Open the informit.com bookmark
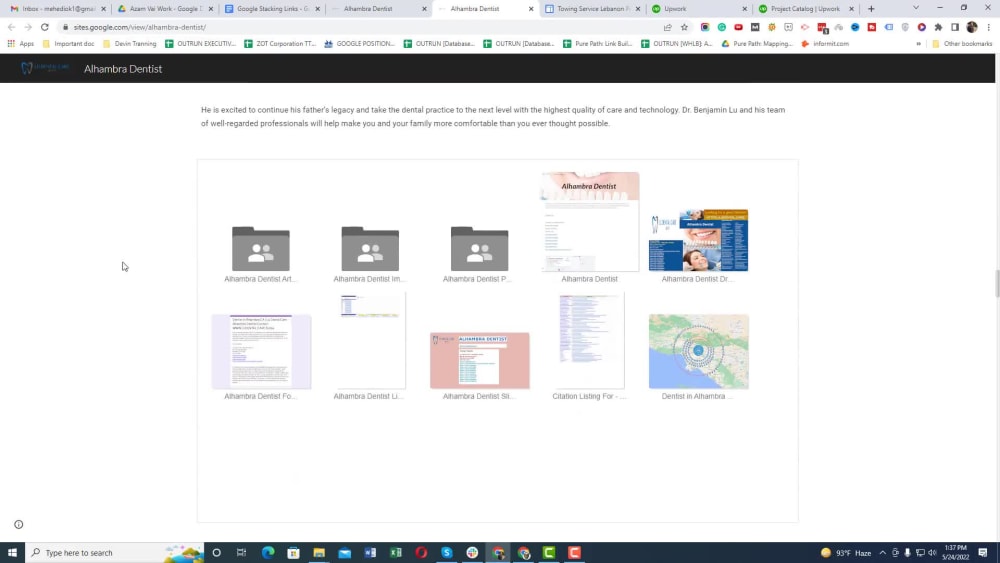 pos(825,44)
